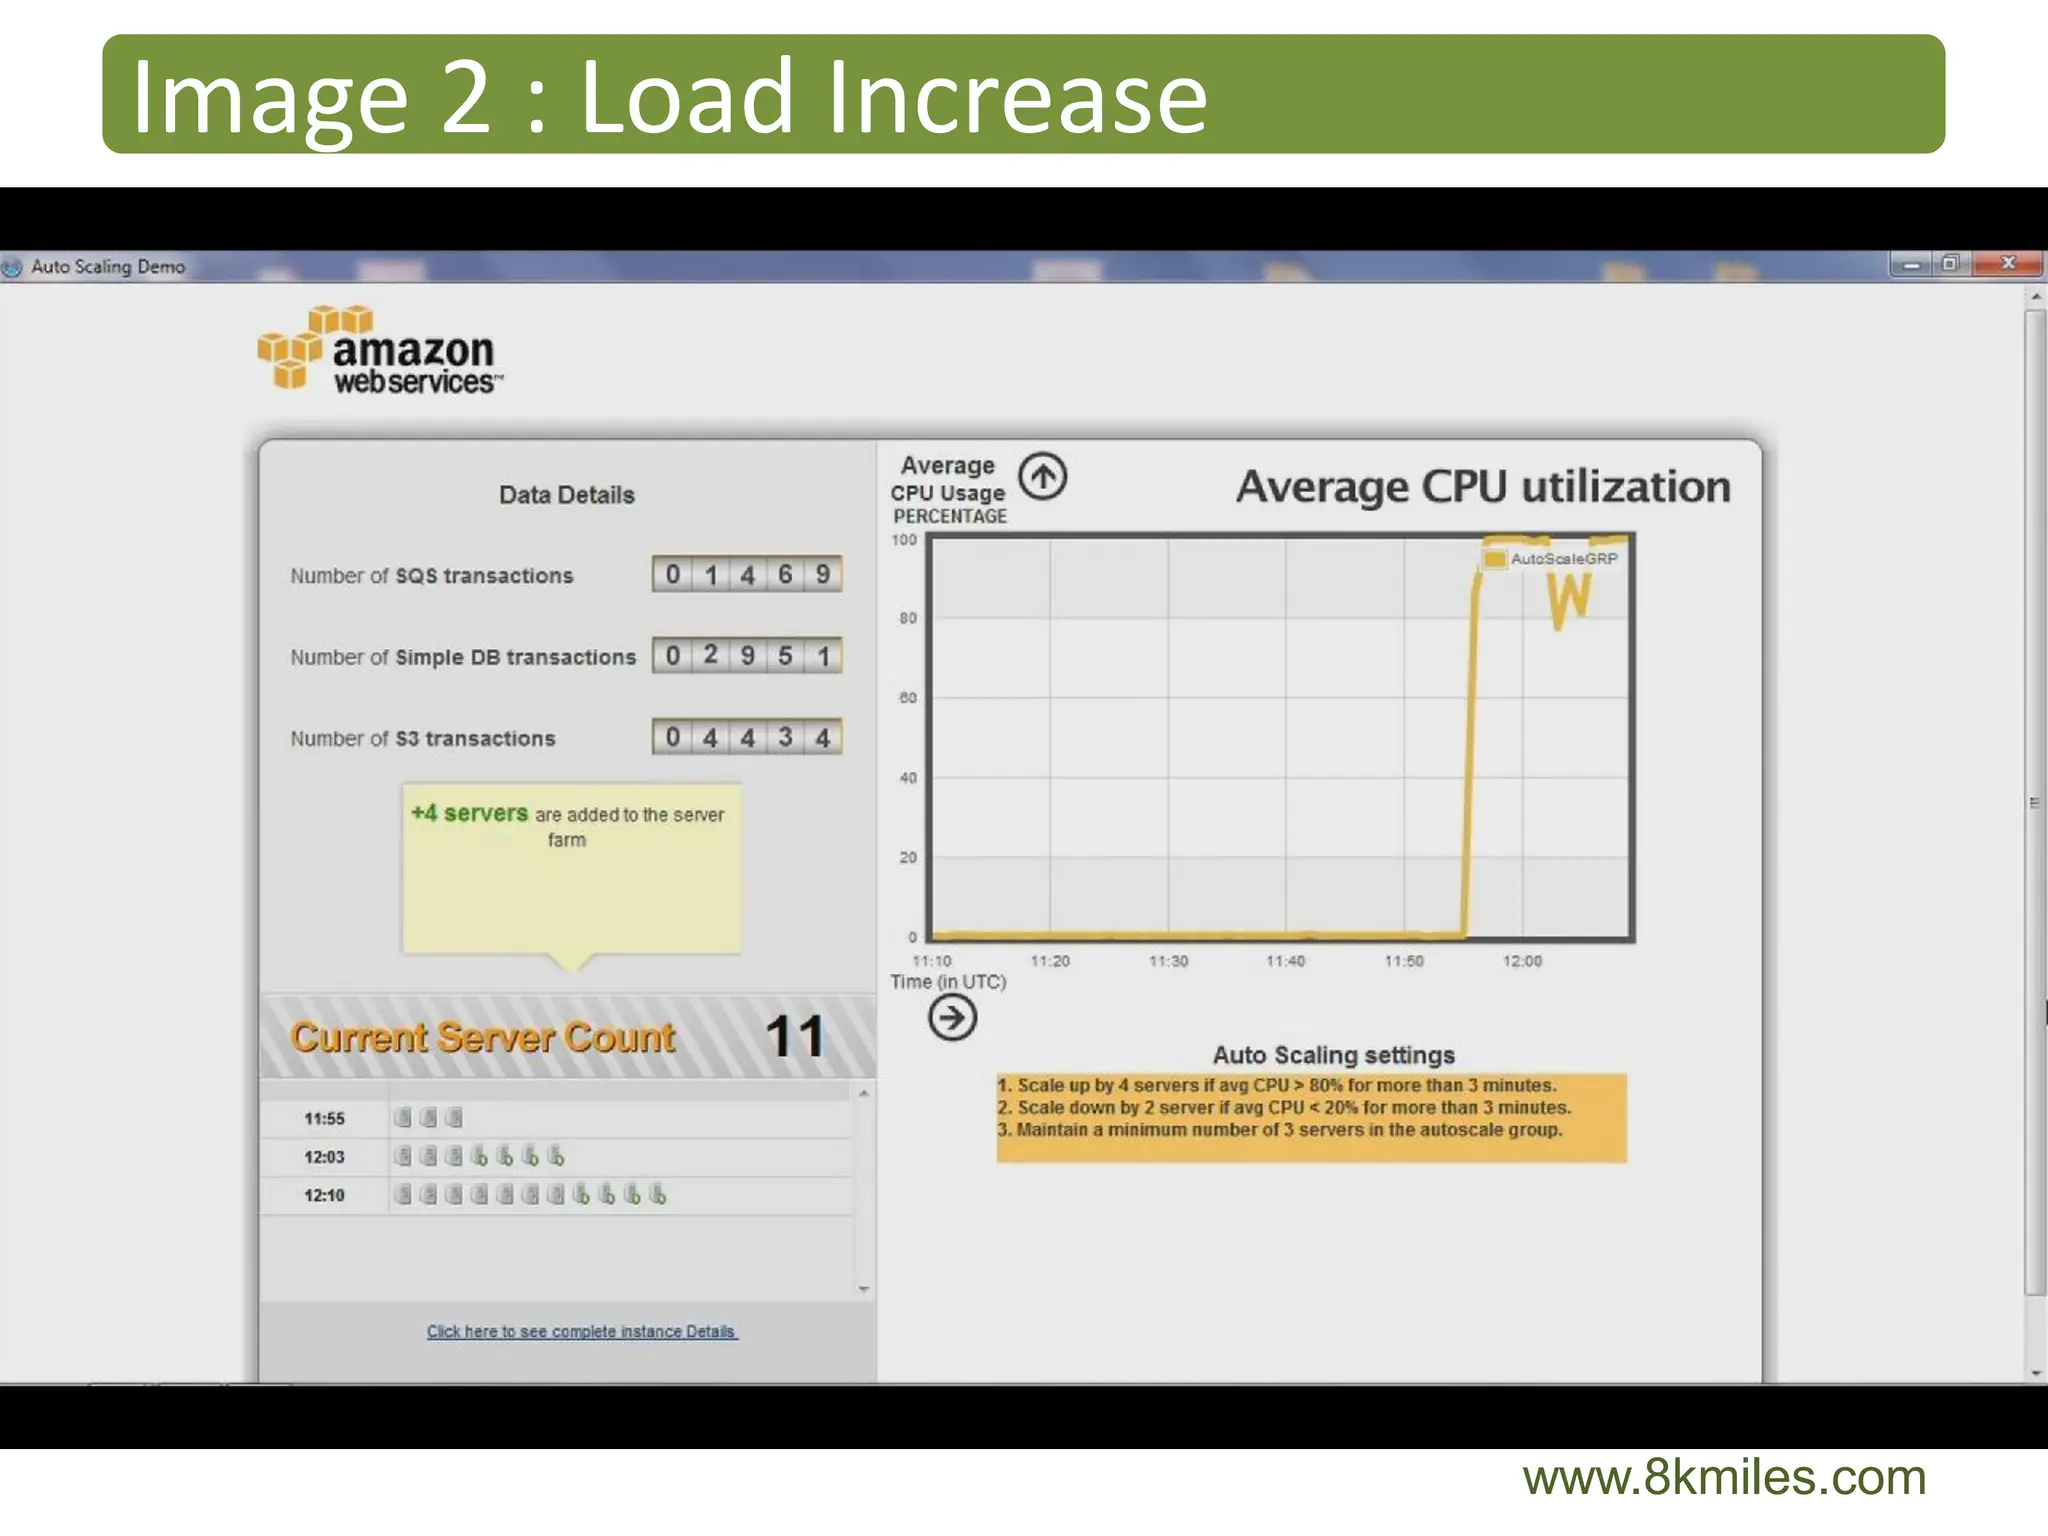This screenshot has height=1536, width=2048.
Task: Click the last green server icon in the 12:10 row
Action: 658,1195
